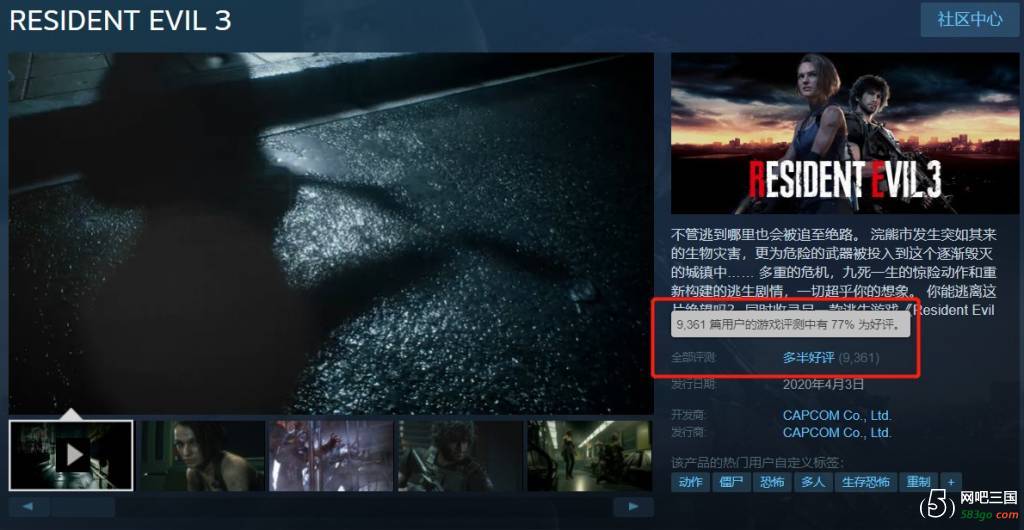
Task: Select the third red-toned screenshot thumbnail
Action: tap(331, 456)
